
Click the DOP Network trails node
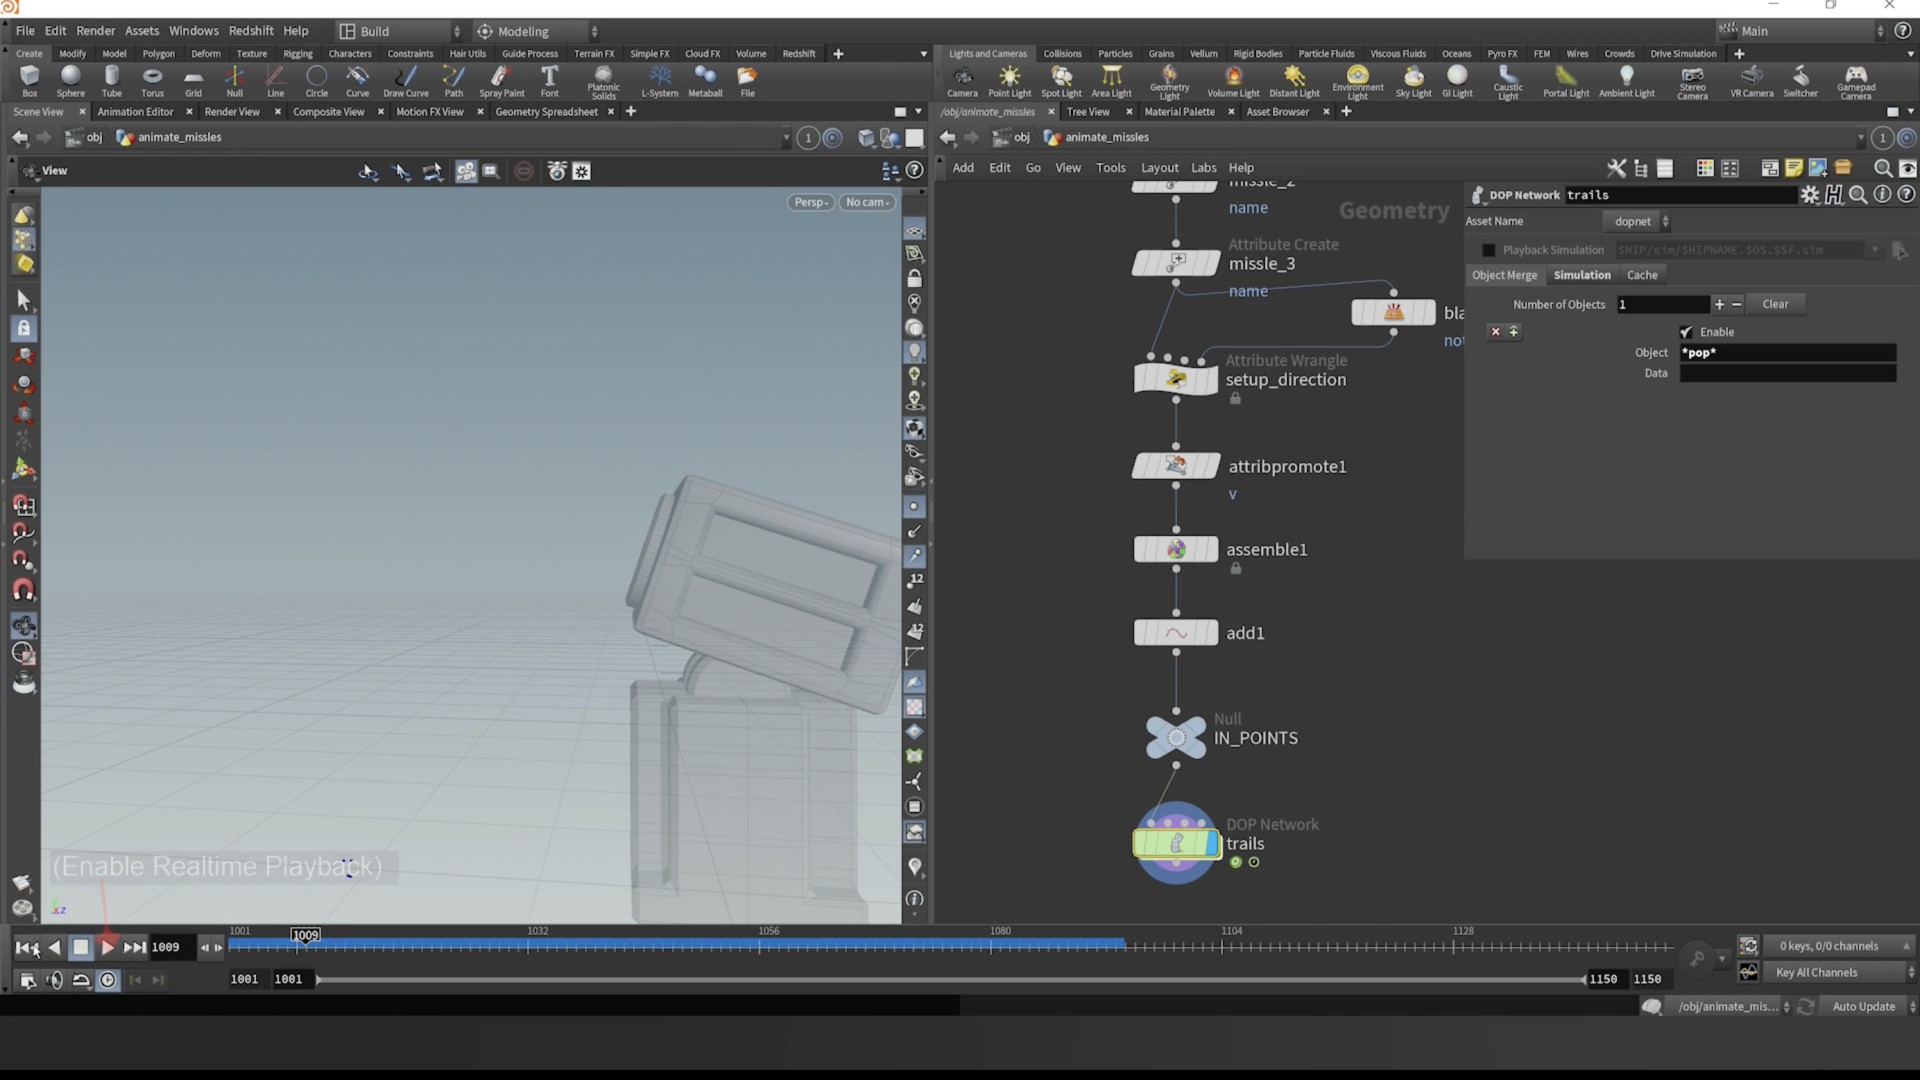point(1176,843)
